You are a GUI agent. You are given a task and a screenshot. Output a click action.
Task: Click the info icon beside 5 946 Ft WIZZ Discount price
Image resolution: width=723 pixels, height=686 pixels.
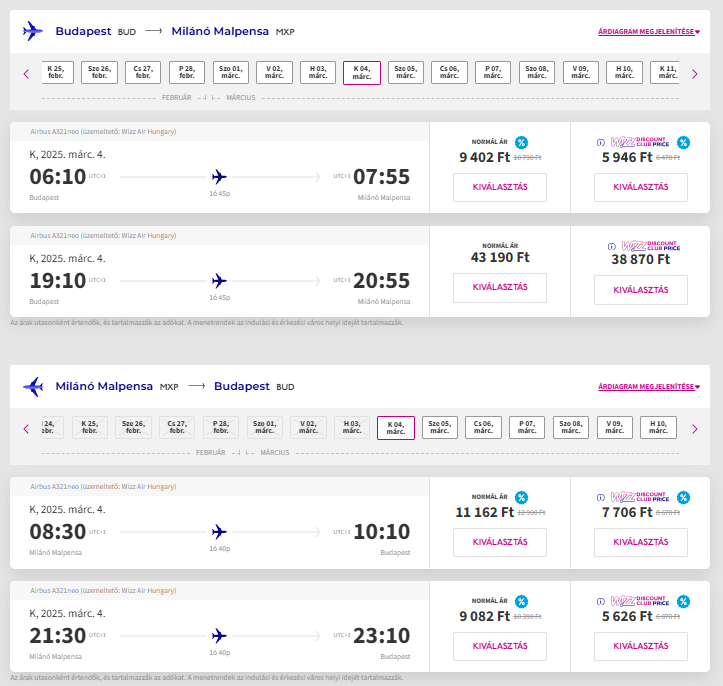pyautogui.click(x=600, y=142)
